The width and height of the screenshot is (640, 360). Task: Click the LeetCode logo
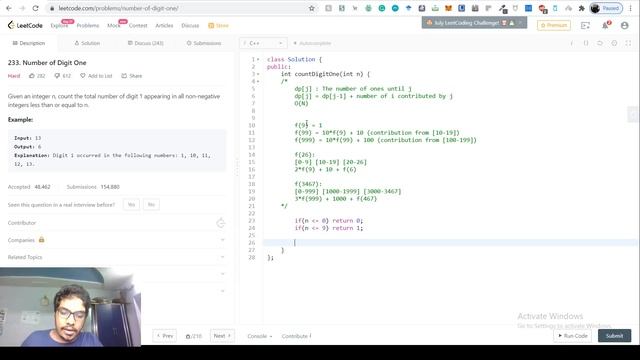coord(25,25)
